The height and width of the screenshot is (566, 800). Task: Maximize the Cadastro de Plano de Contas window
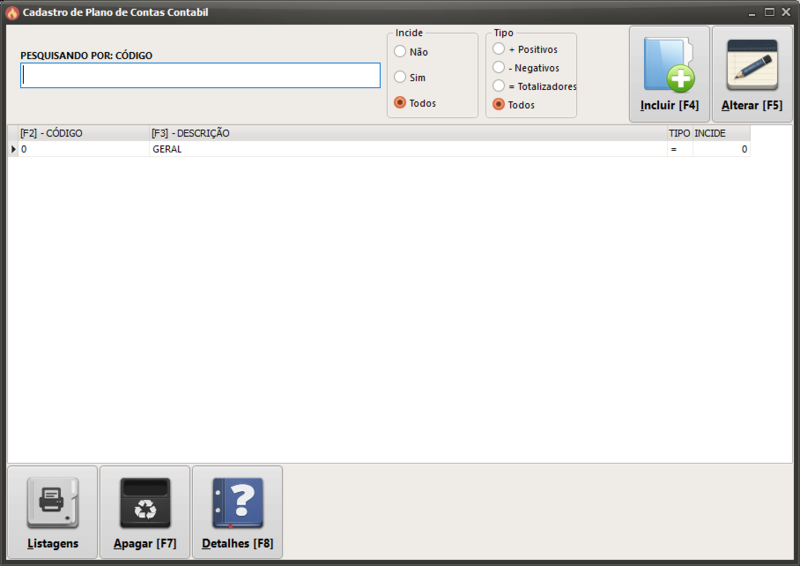point(769,12)
